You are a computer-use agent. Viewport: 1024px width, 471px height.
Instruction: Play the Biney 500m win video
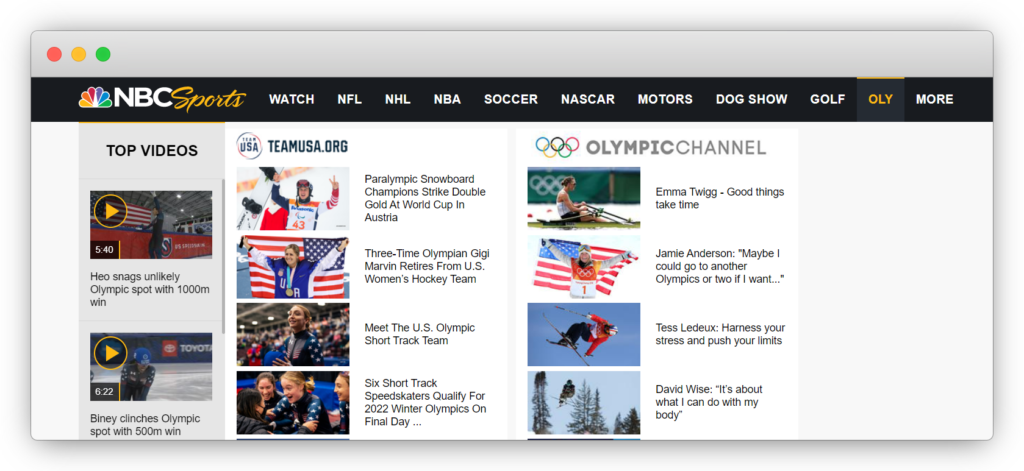click(x=110, y=353)
